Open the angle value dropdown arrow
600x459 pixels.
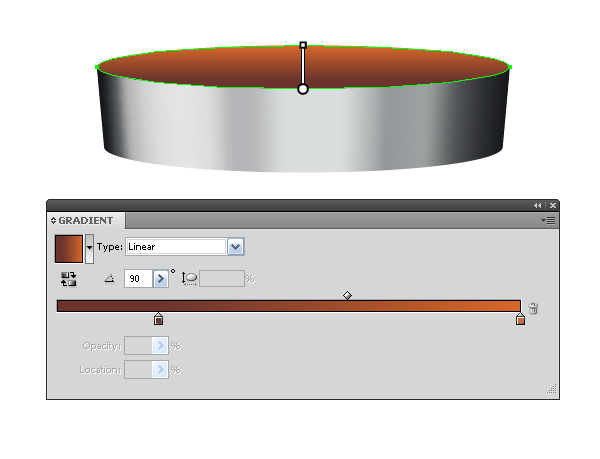click(161, 278)
